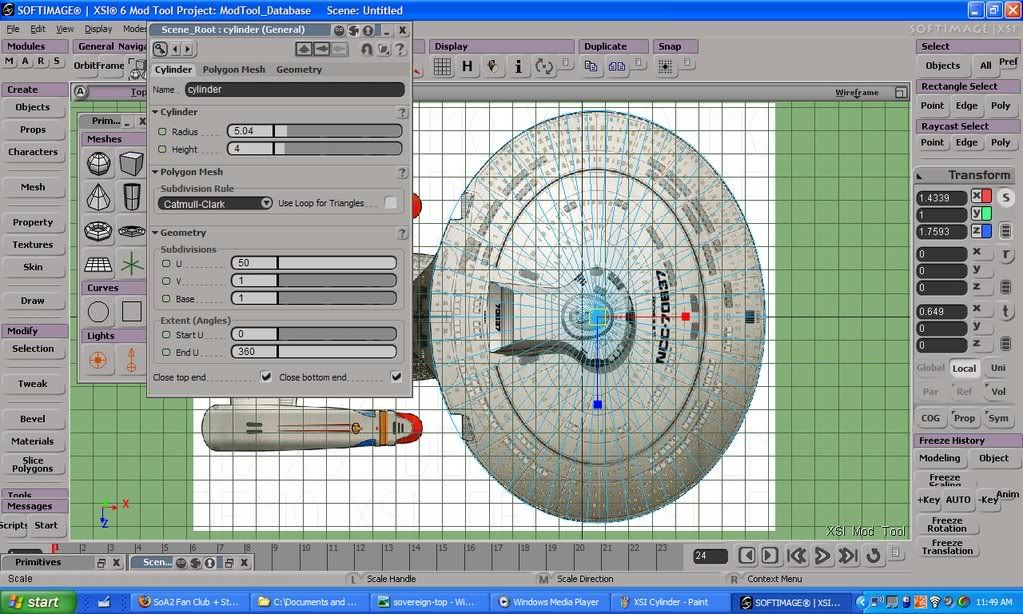
Task: Select the grid mesh primitive
Action: pyautogui.click(x=99, y=264)
